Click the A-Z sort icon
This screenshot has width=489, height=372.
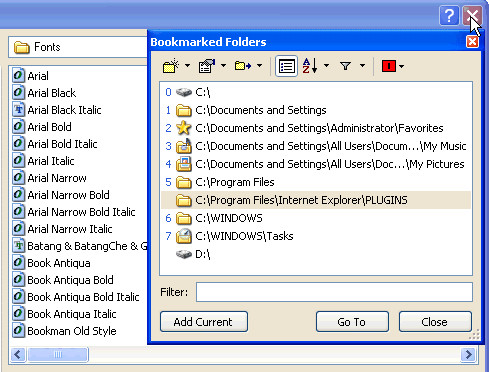[310, 66]
